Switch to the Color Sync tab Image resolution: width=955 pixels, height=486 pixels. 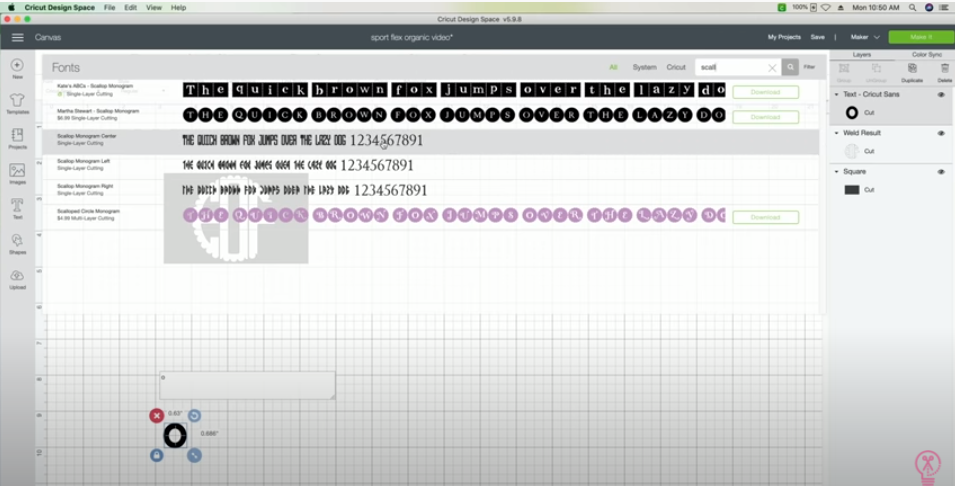926,55
